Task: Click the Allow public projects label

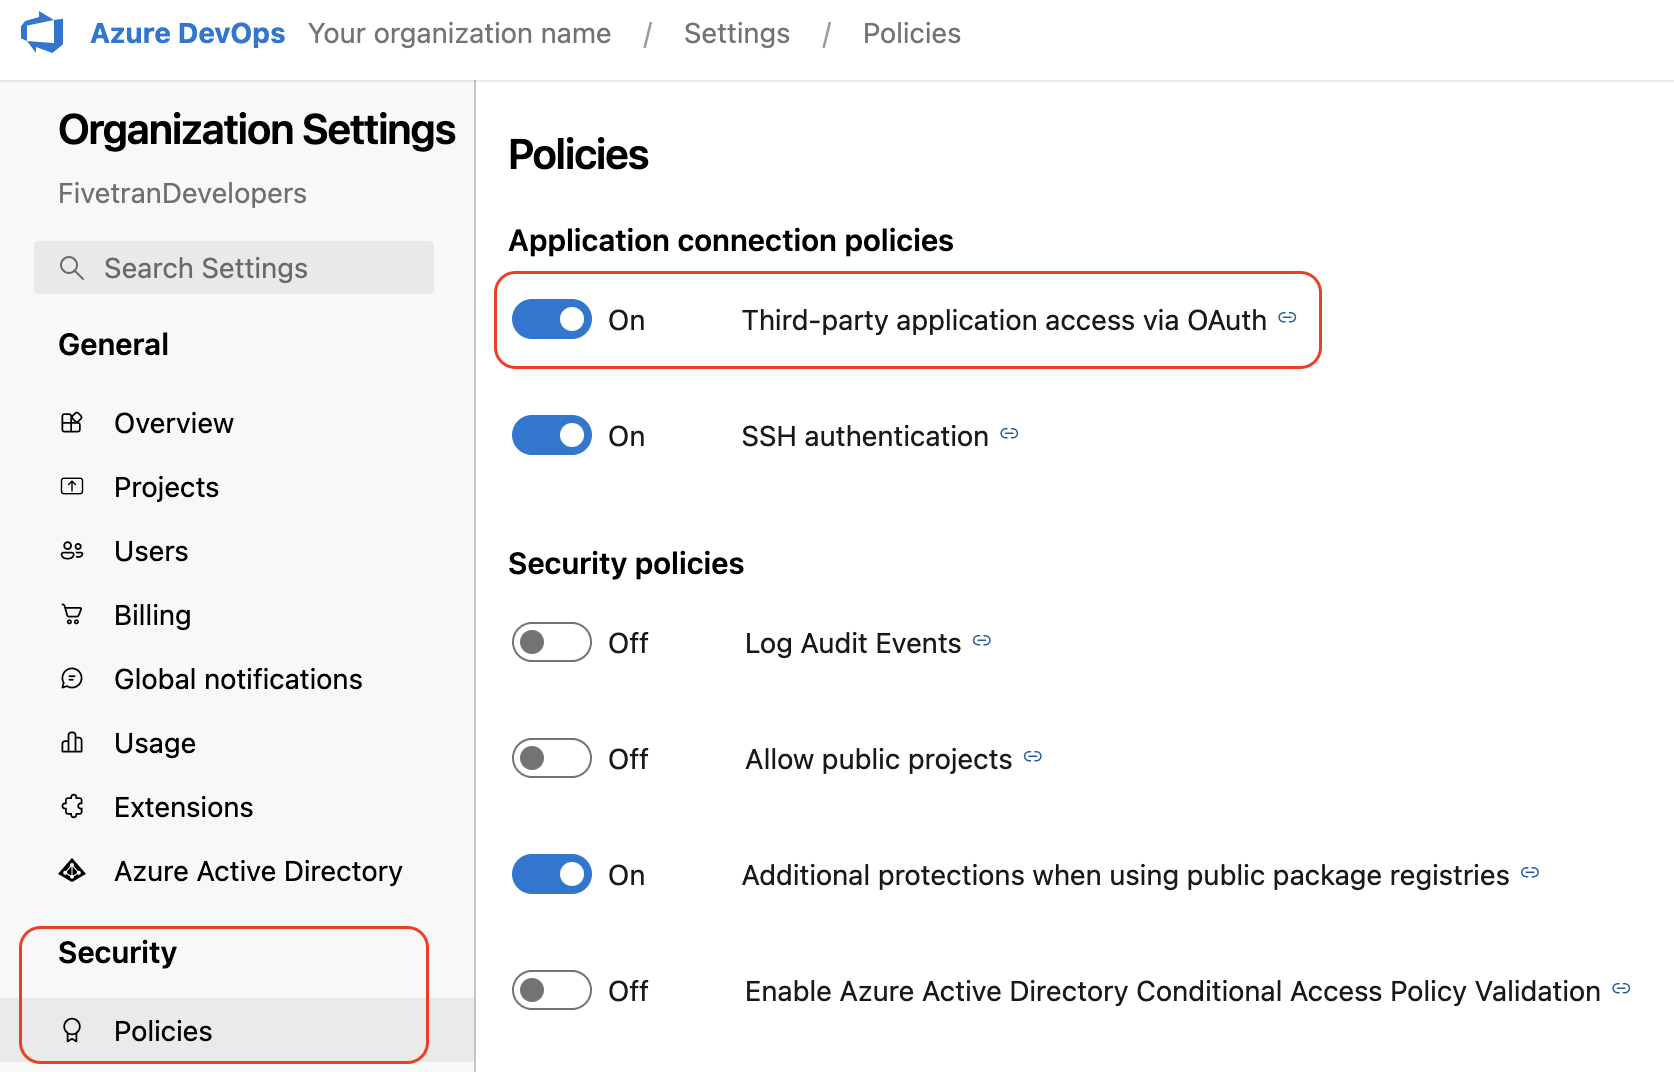Action: pyautogui.click(x=879, y=759)
